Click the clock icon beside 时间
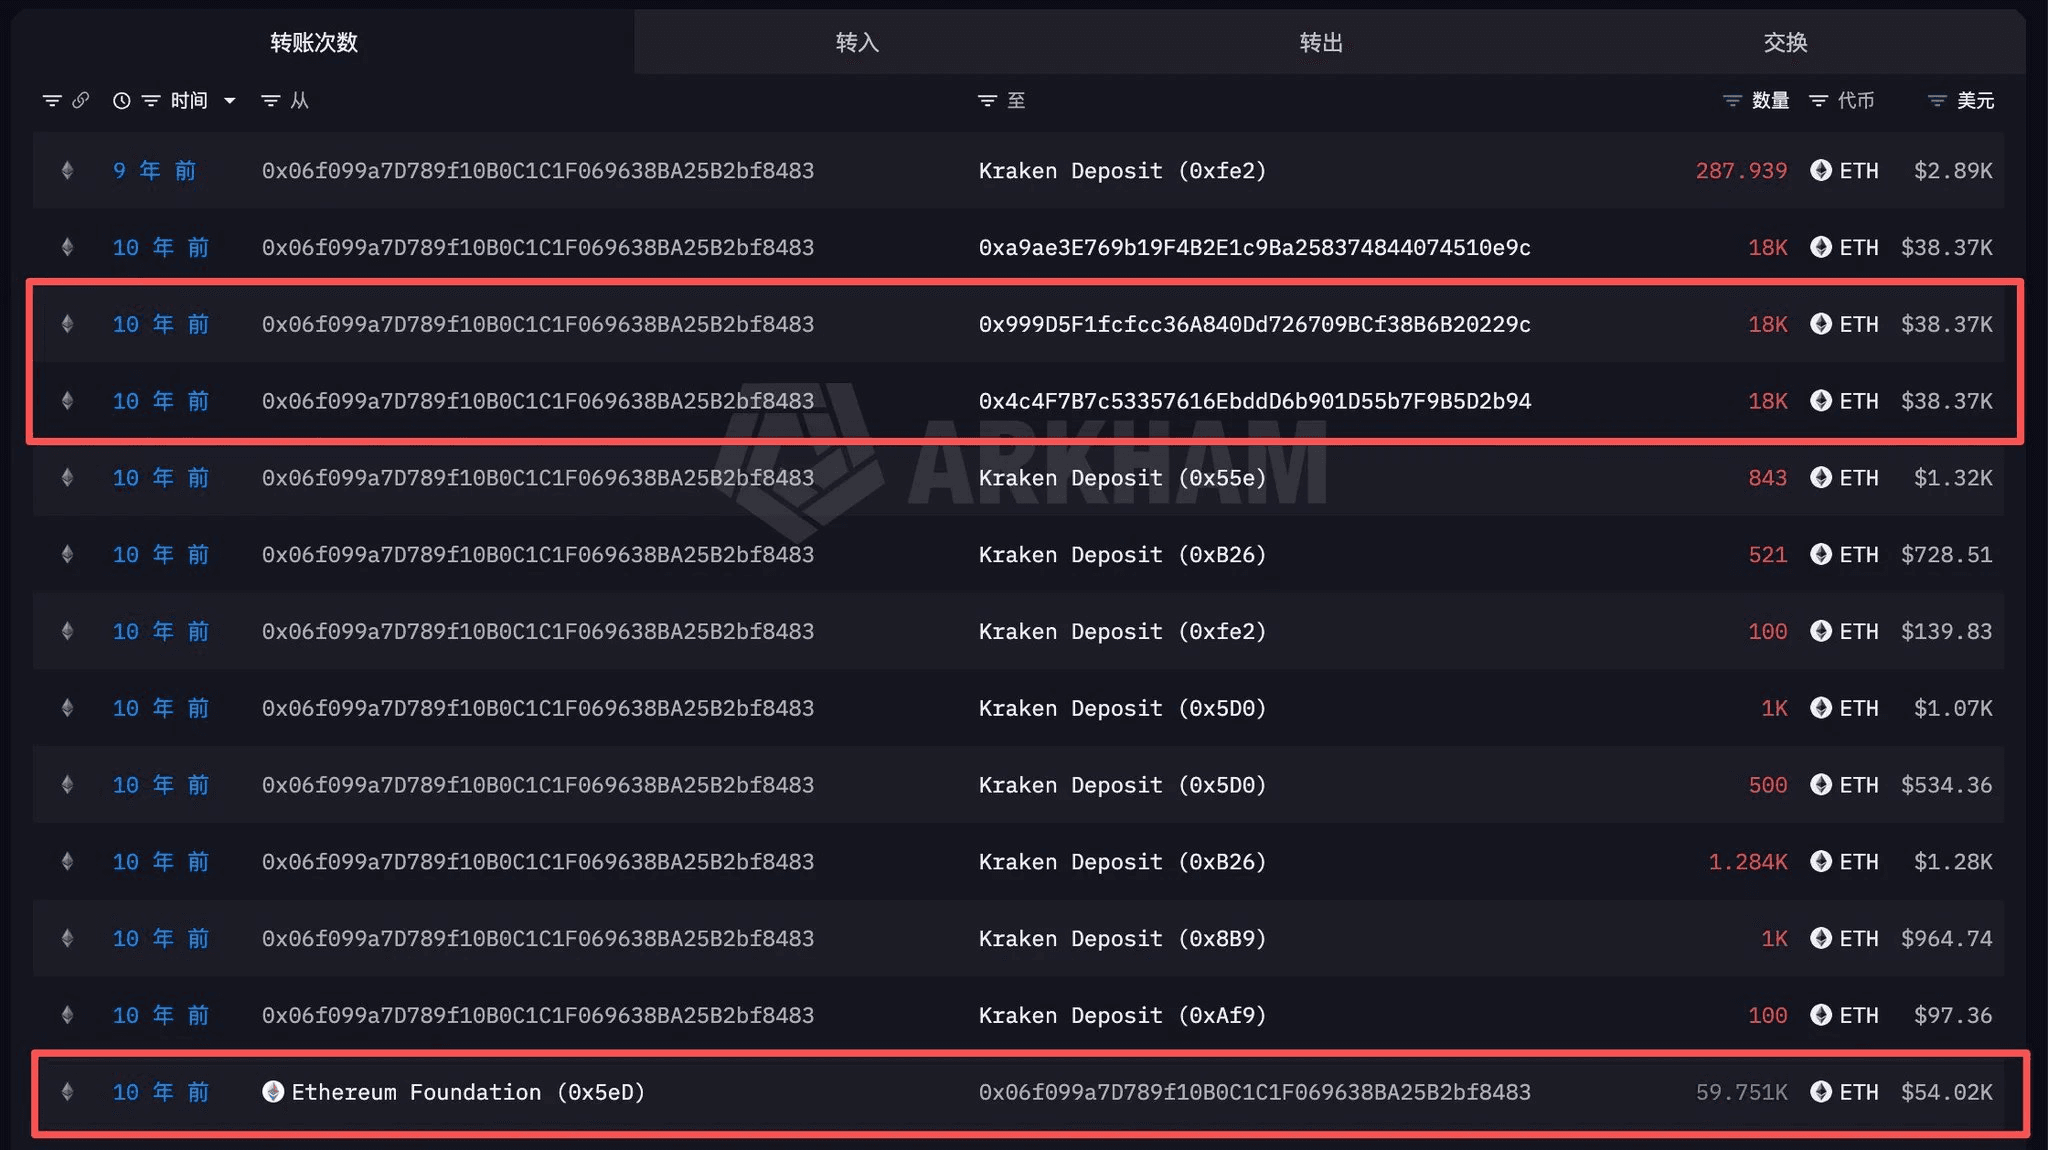2048x1150 pixels. [x=121, y=100]
